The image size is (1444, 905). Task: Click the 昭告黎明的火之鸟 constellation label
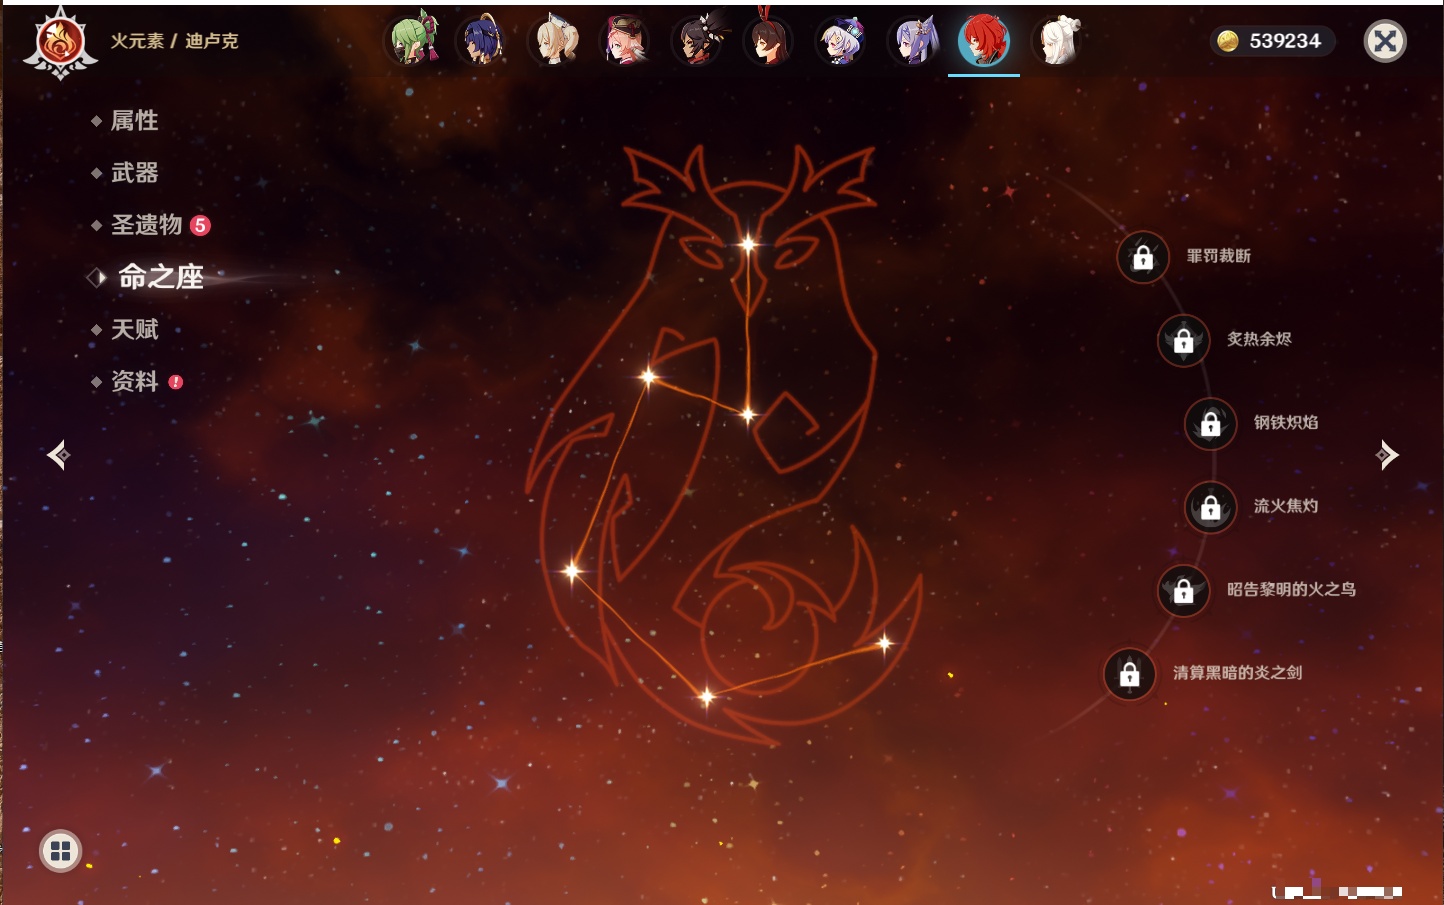point(1291,589)
